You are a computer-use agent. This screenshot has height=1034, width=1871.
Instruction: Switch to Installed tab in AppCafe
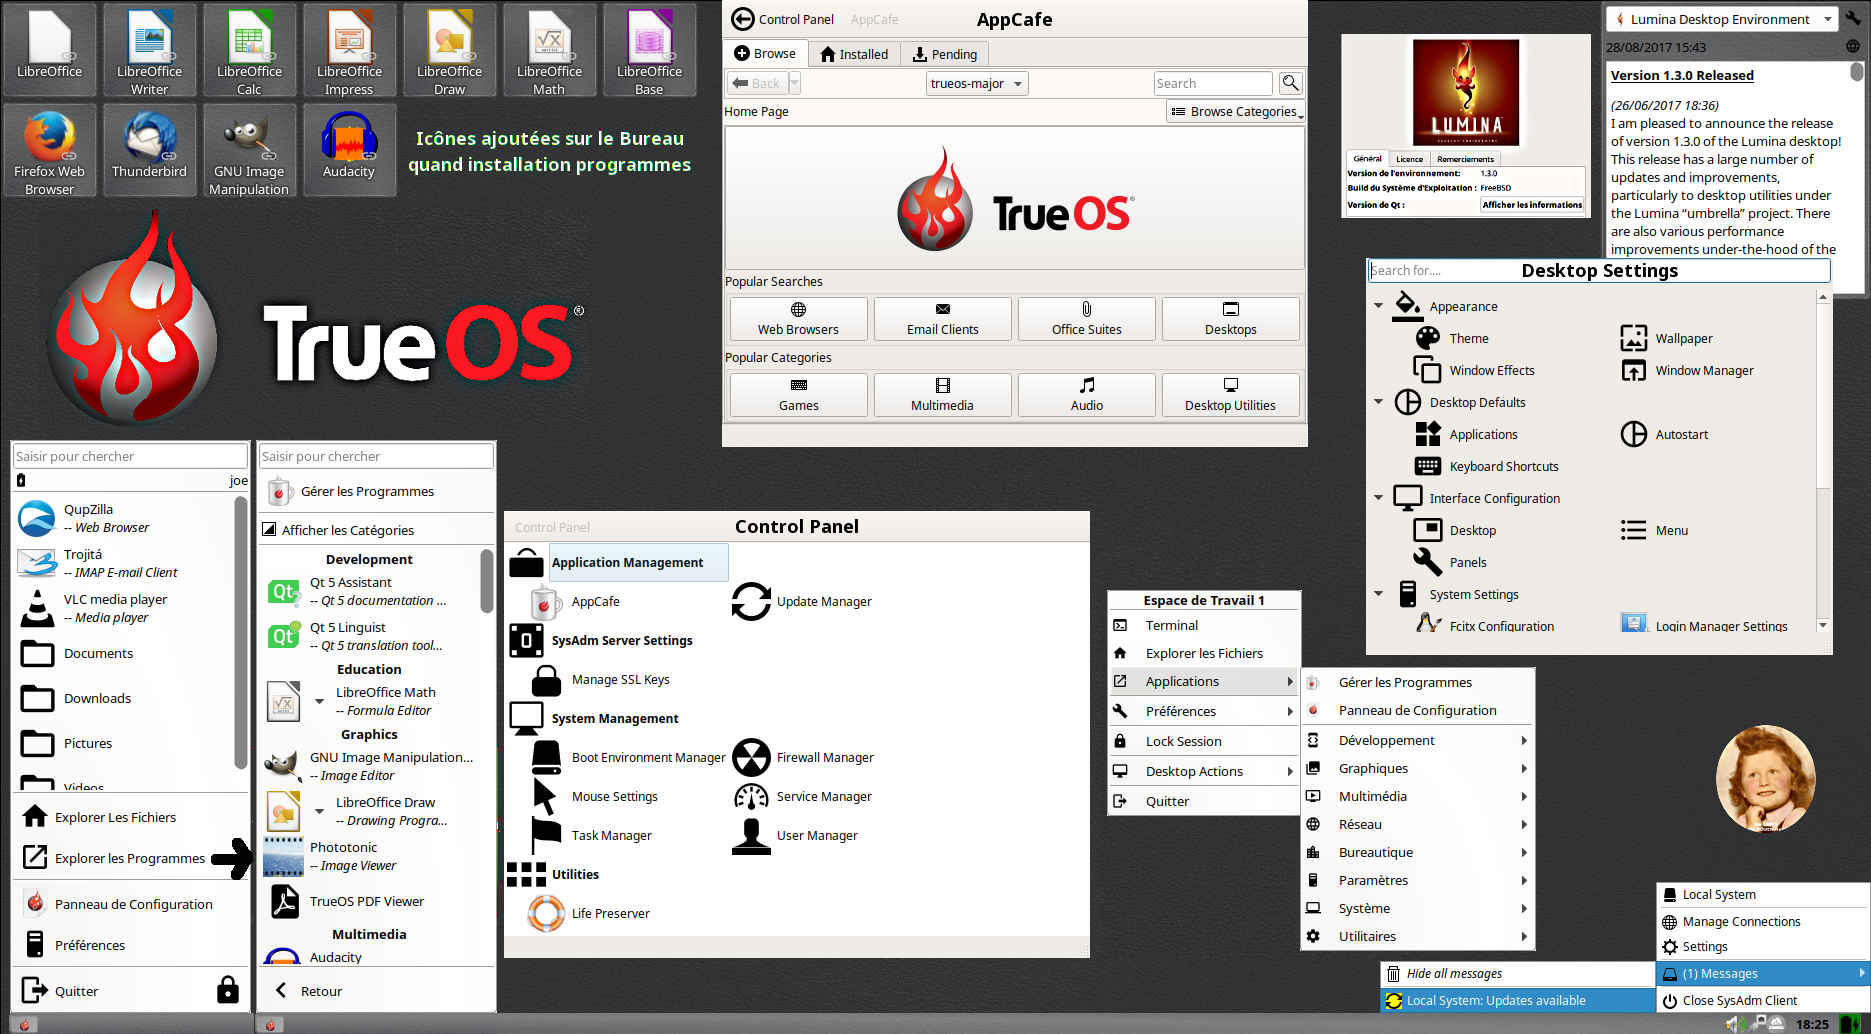point(854,54)
